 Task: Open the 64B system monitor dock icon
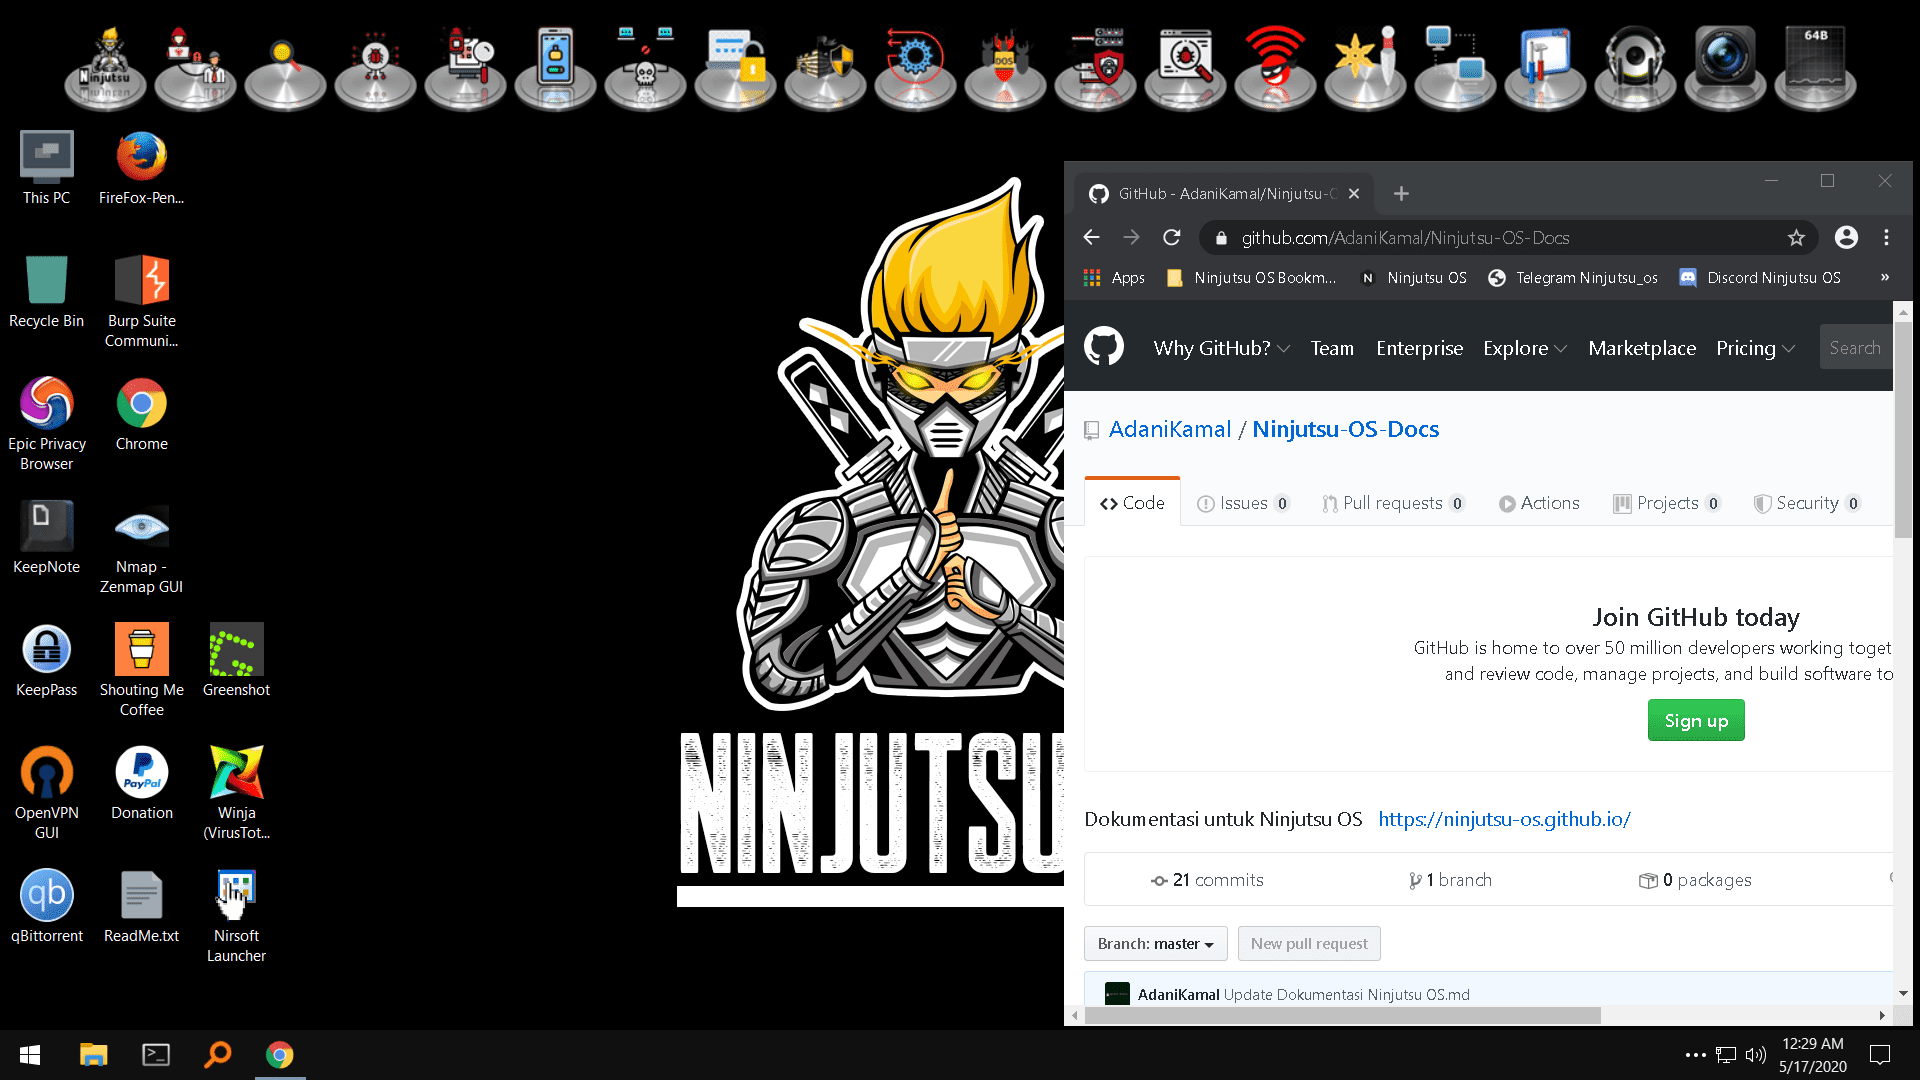tap(1815, 68)
